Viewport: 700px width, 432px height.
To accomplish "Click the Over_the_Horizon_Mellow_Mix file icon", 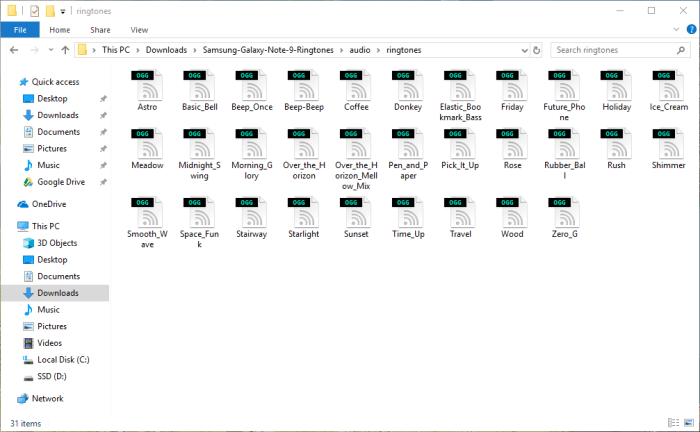I will (356, 152).
